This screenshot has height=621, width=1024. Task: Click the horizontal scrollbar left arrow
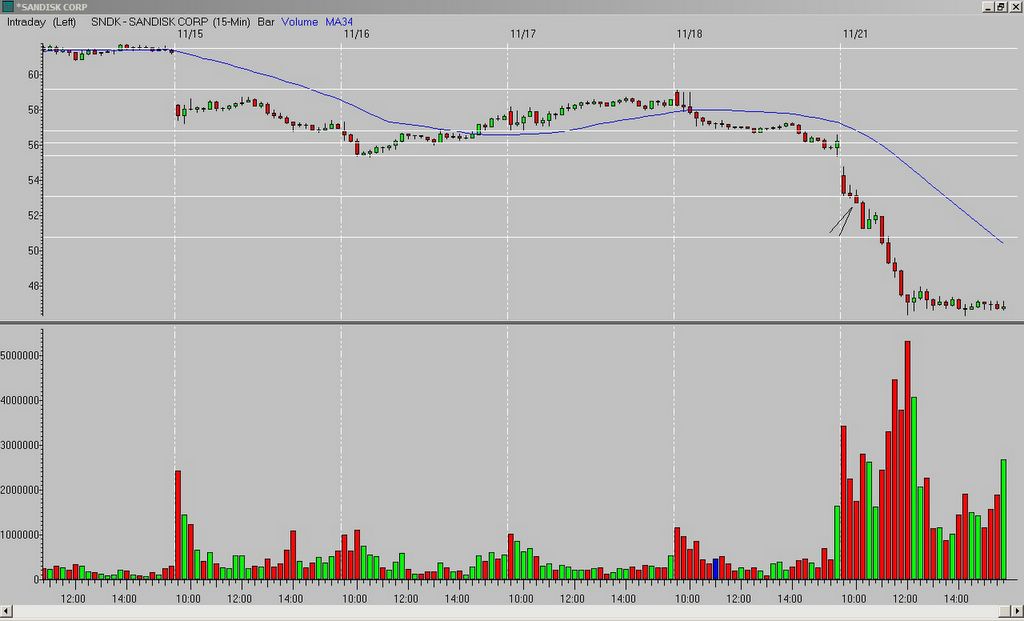pos(6,611)
